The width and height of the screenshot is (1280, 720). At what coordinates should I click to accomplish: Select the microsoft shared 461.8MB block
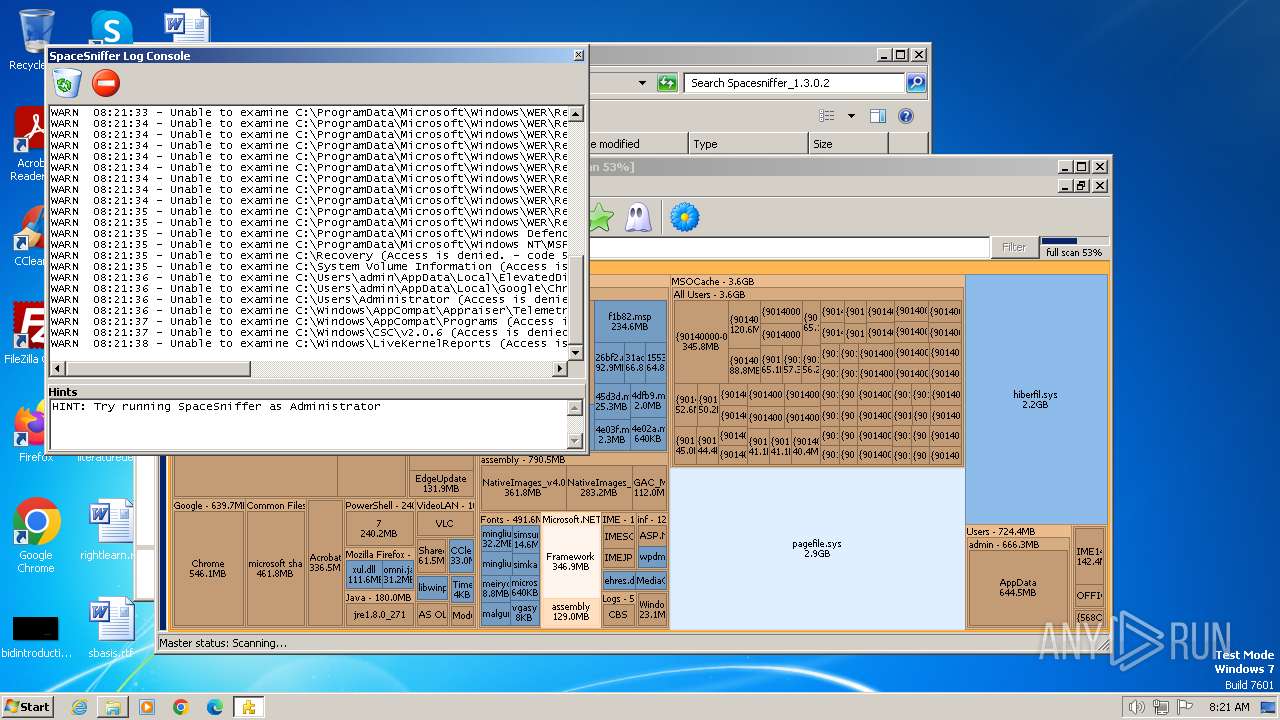tap(275, 569)
